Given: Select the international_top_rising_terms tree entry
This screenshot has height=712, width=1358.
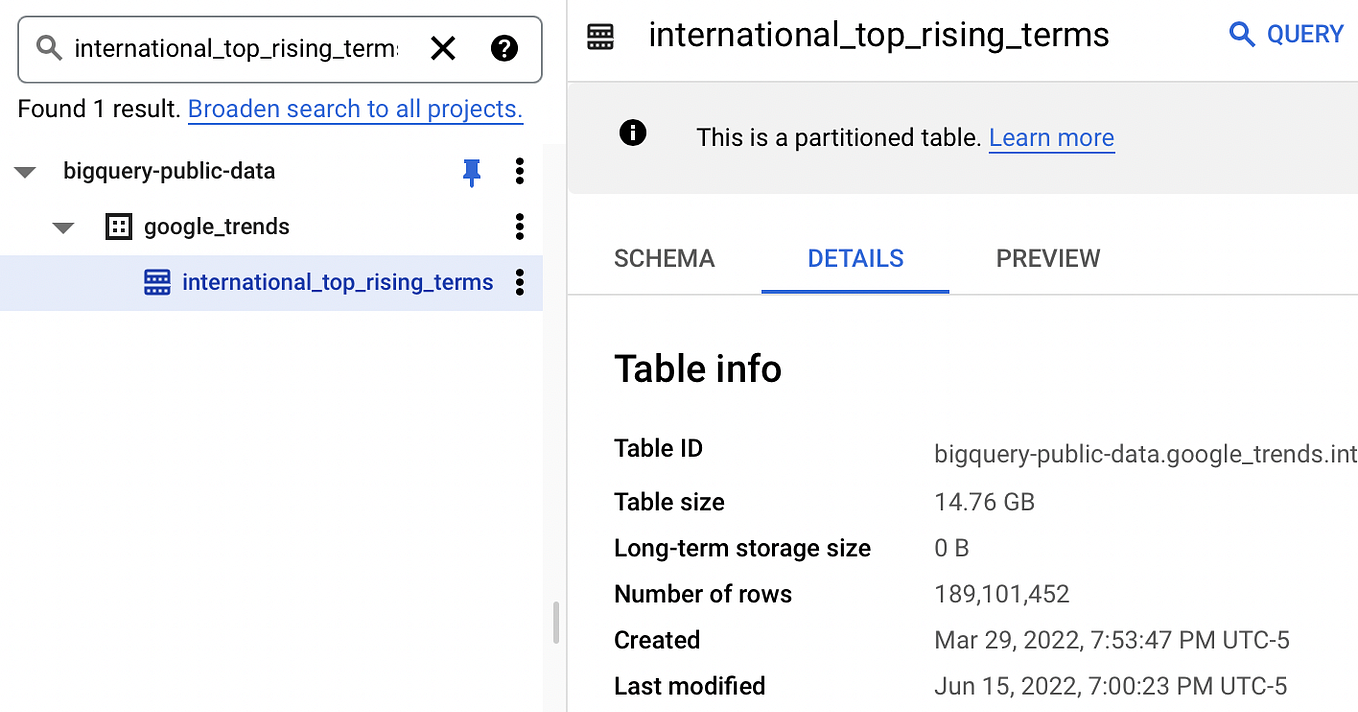Looking at the screenshot, I should [x=337, y=282].
